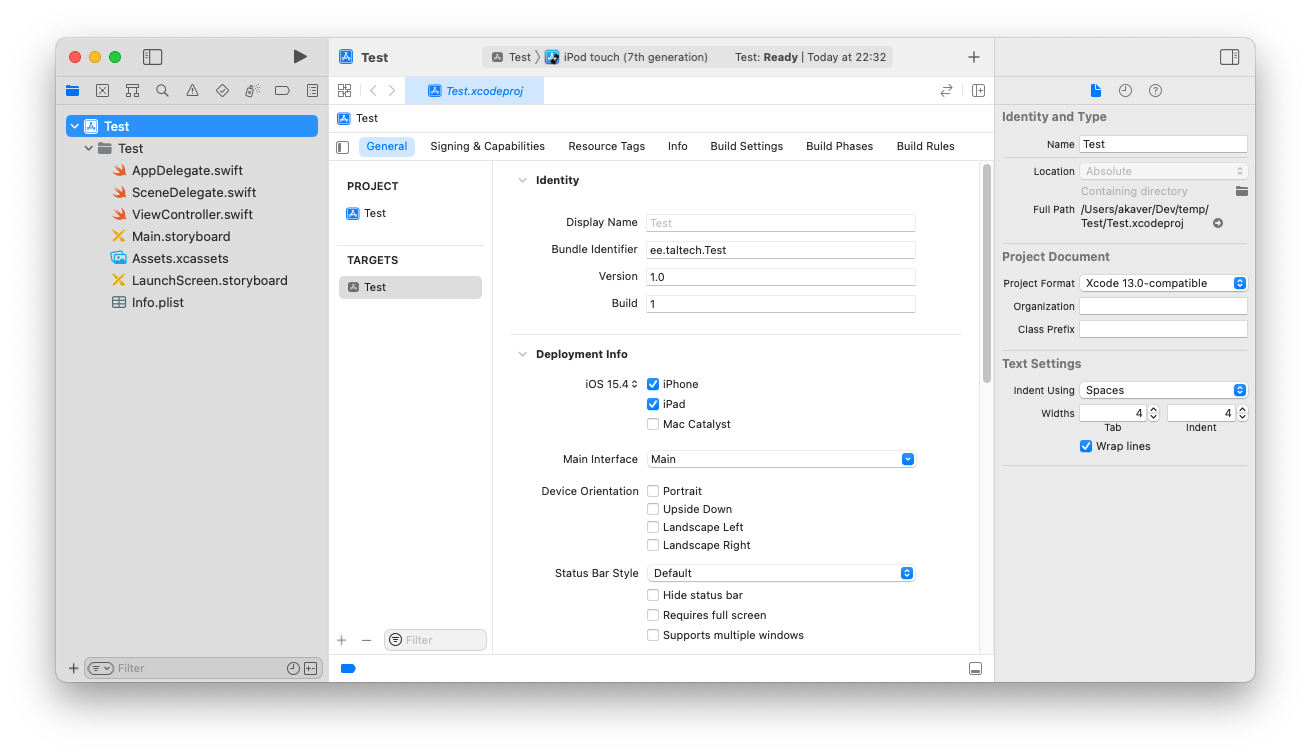The width and height of the screenshot is (1311, 756).
Task: Check Landscape Left orientation
Action: pos(653,527)
